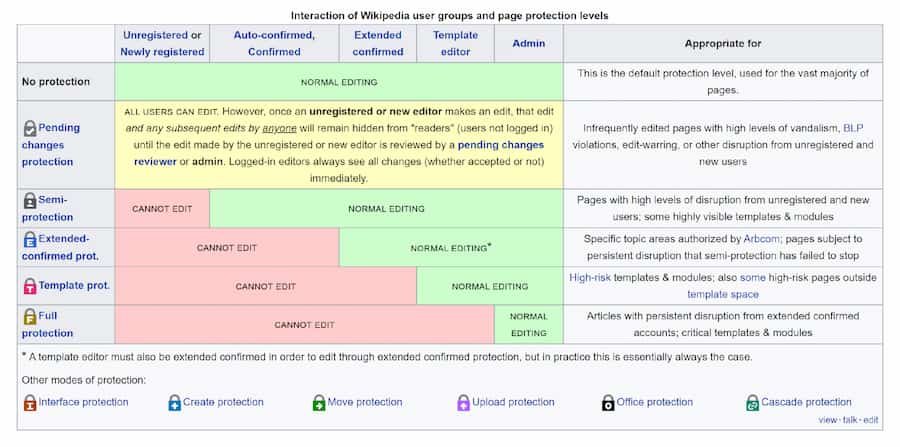Open the High-risk link
The width and height of the screenshot is (900, 447).
coord(590,278)
